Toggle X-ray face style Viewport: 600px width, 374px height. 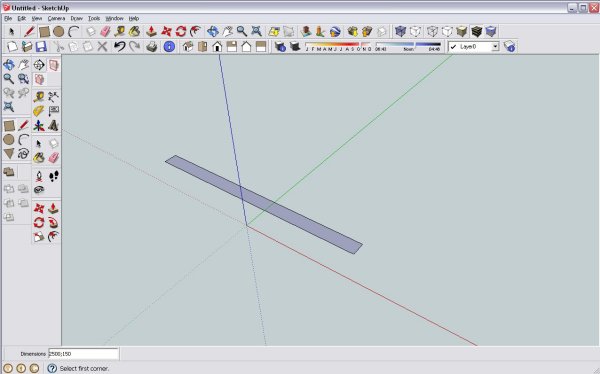(x=400, y=31)
